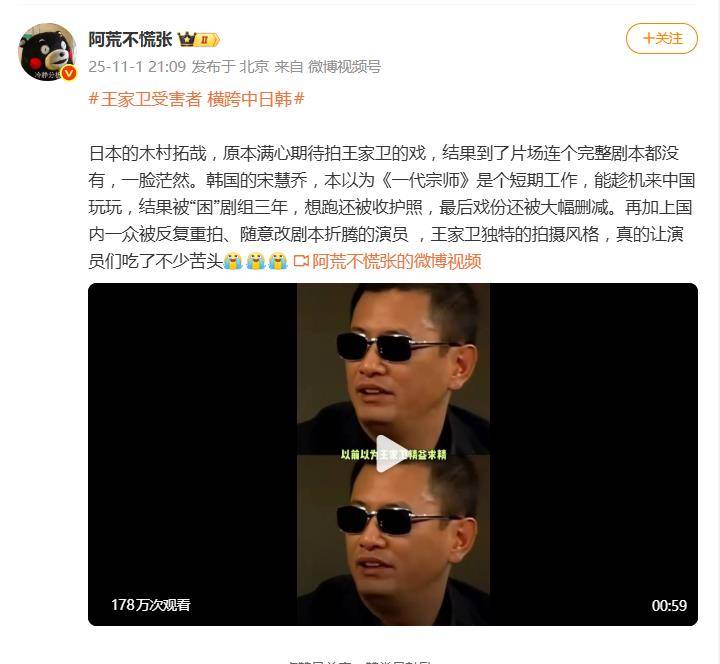This screenshot has height=664, width=720.
Task: Click the video camera icon before video link
Action: (x=300, y=261)
